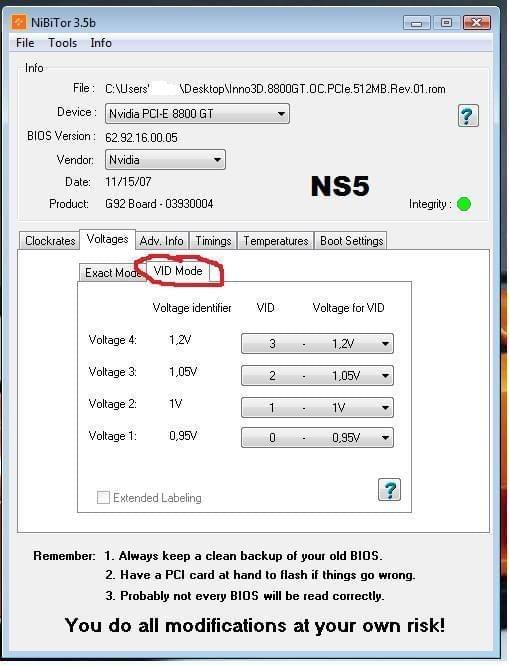
Task: Click the help question mark icon in Voltages panel
Action: 389,490
